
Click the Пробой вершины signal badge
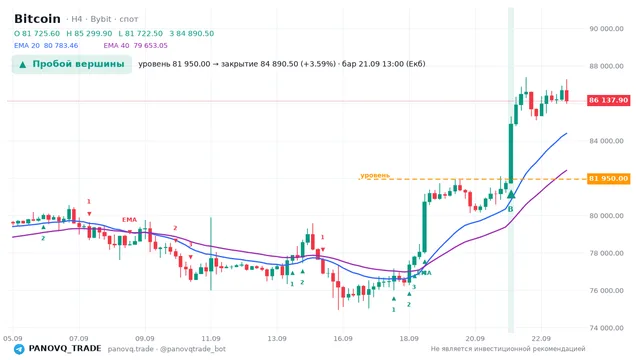(72, 64)
